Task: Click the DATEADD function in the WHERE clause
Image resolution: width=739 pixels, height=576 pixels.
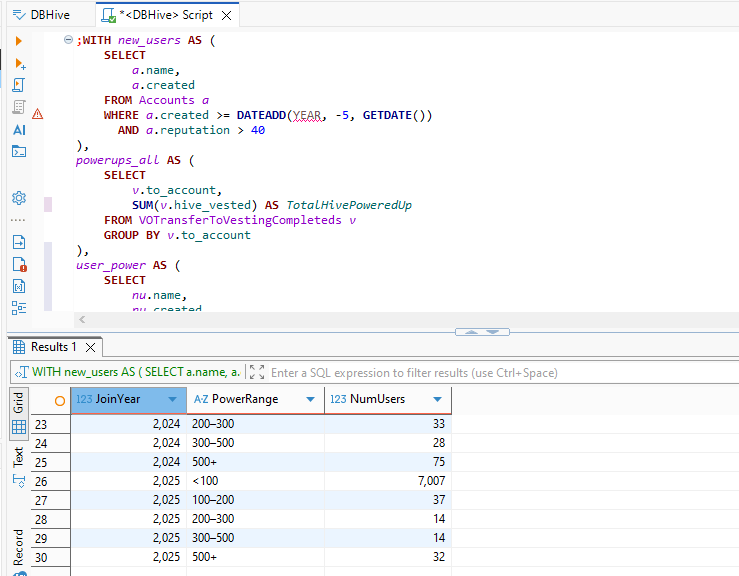Action: tap(261, 115)
